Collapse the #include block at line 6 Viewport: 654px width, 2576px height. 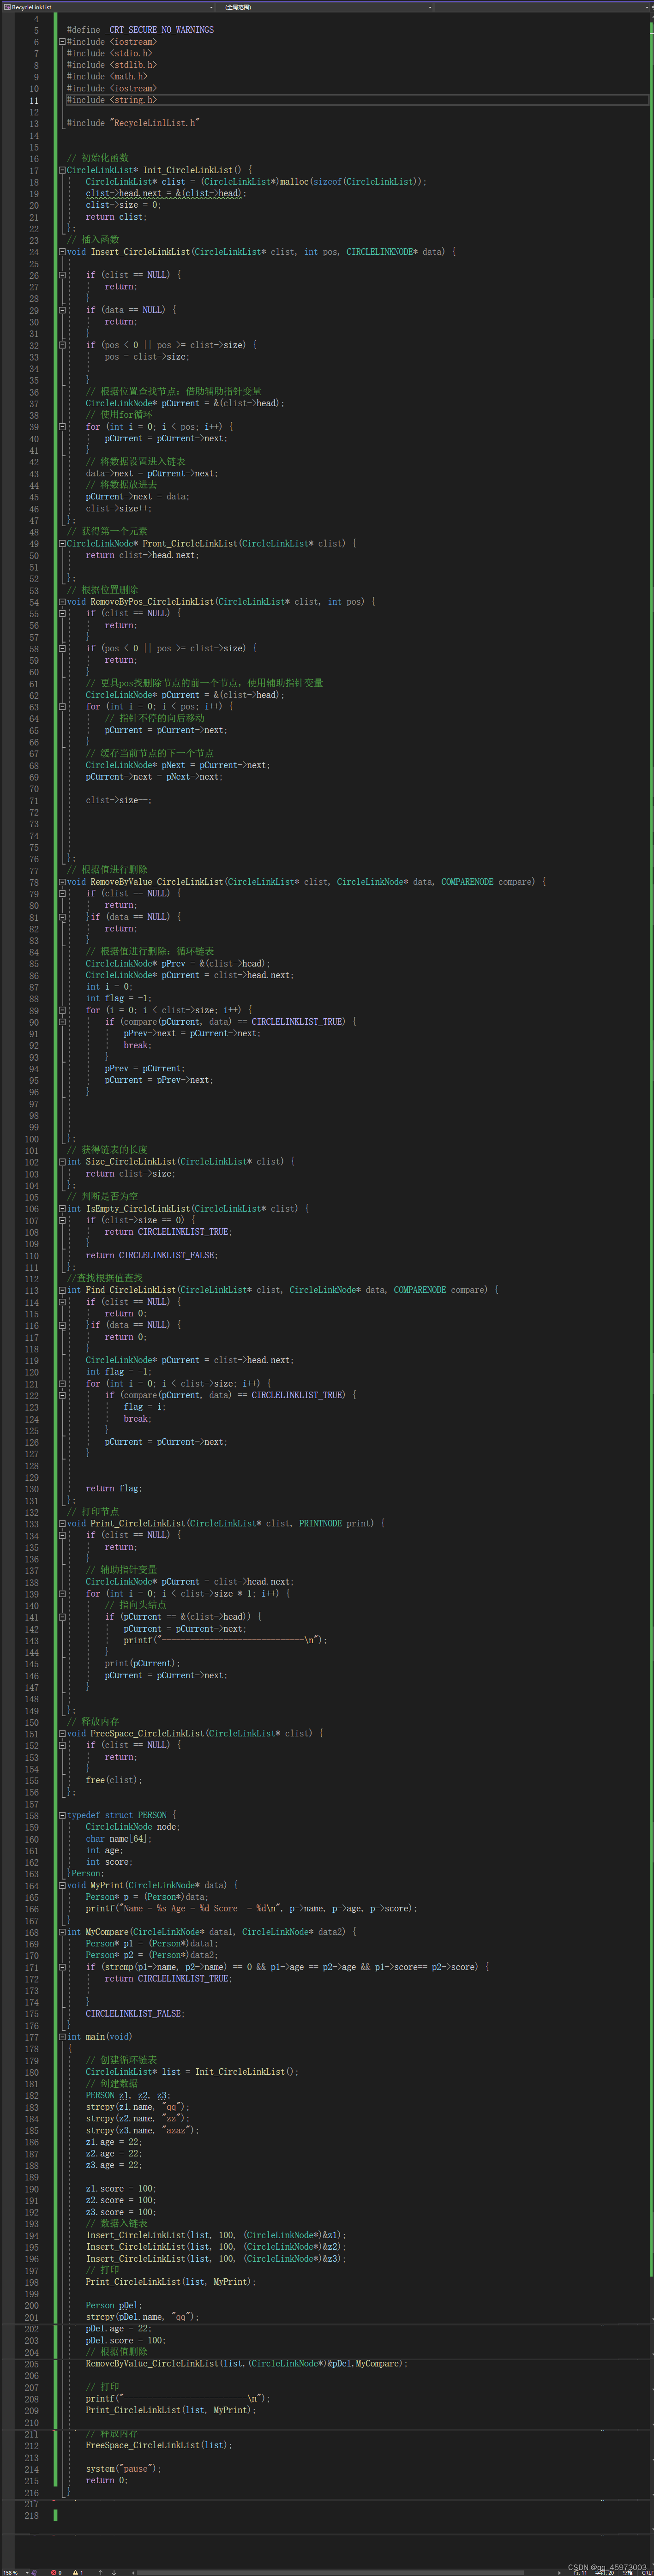coord(62,42)
